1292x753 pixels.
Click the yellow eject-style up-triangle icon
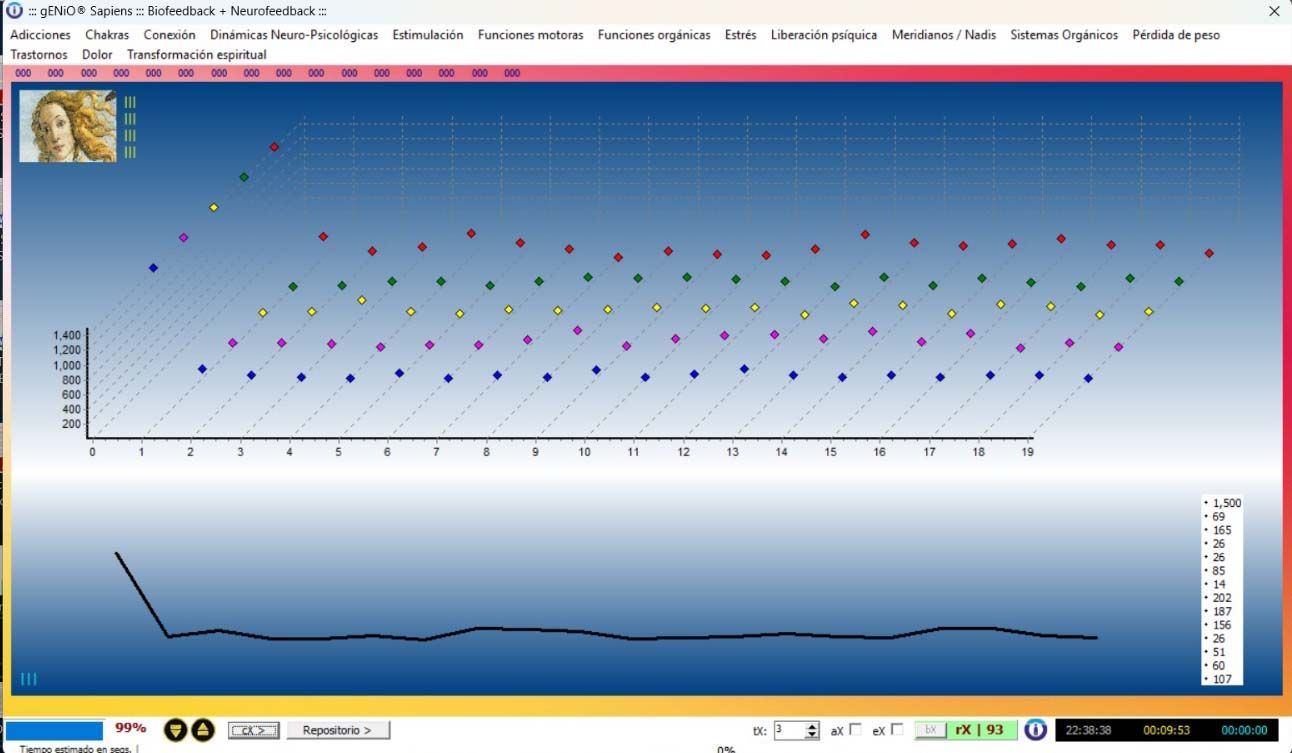(203, 730)
